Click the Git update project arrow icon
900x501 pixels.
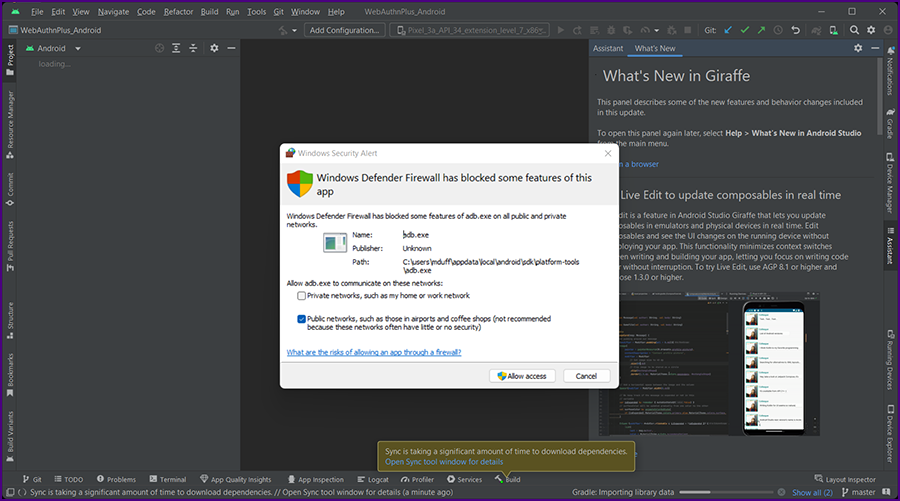point(727,30)
